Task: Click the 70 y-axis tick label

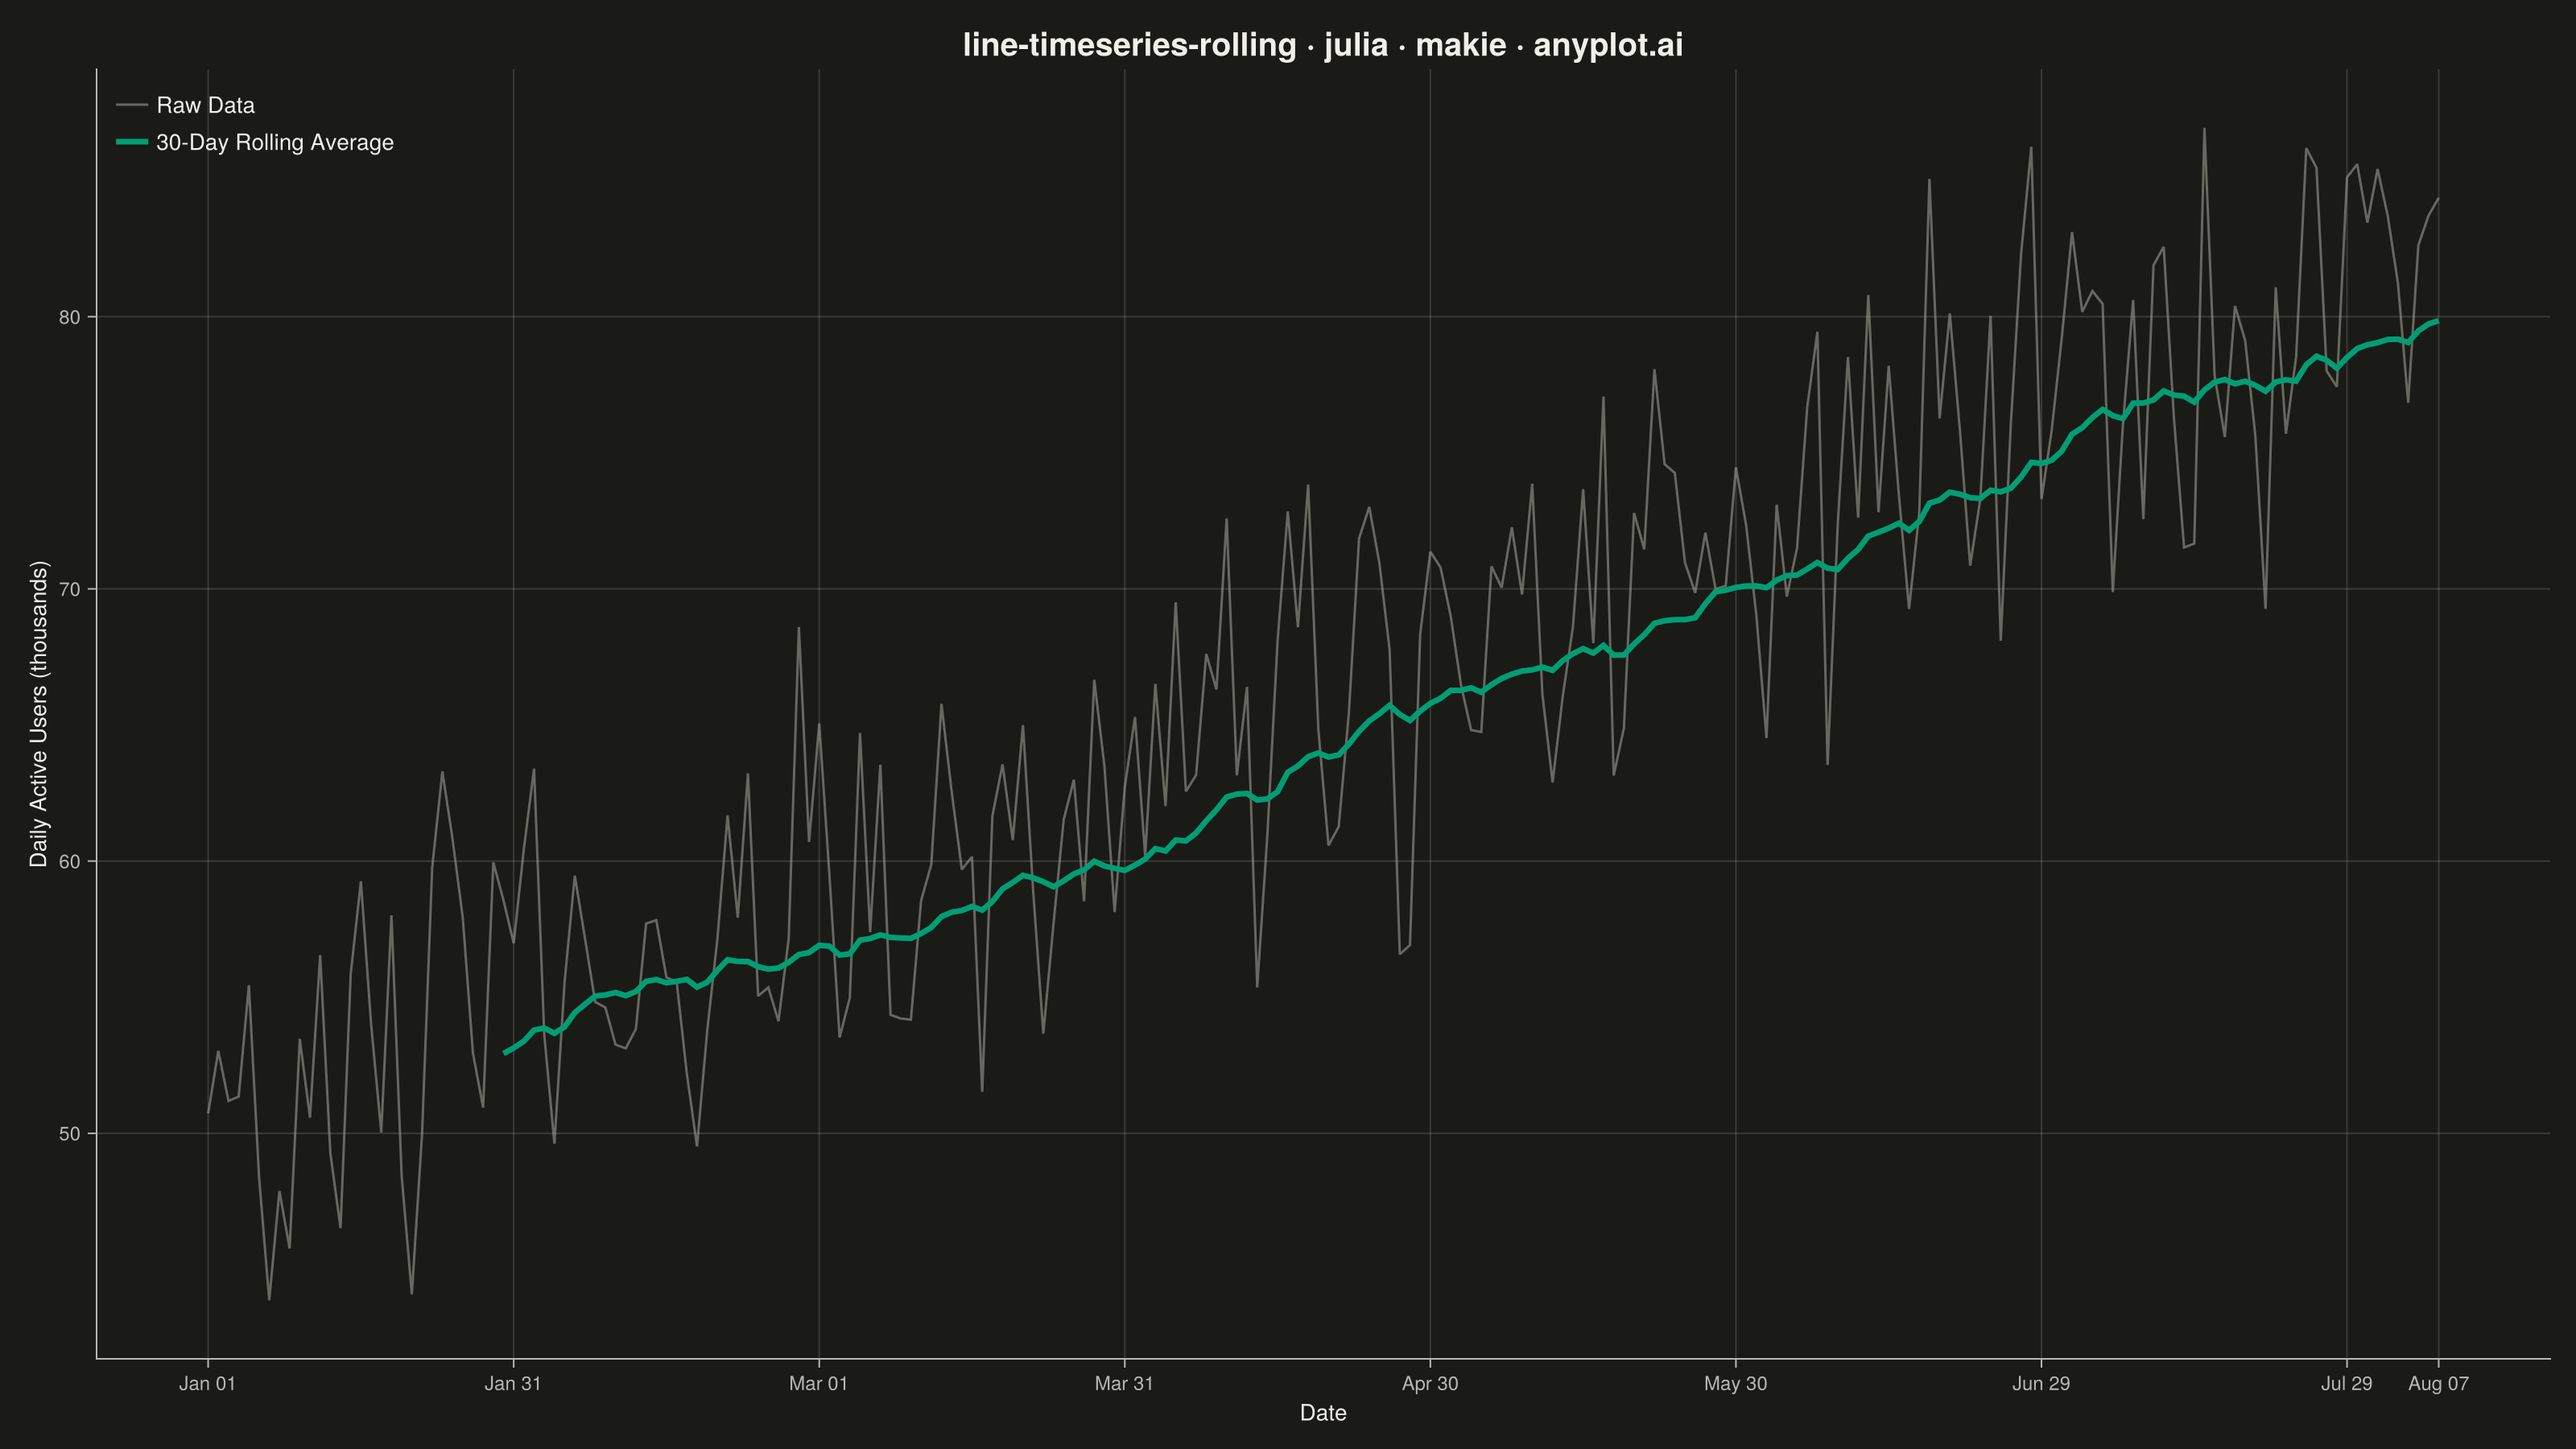Action: coord(70,589)
